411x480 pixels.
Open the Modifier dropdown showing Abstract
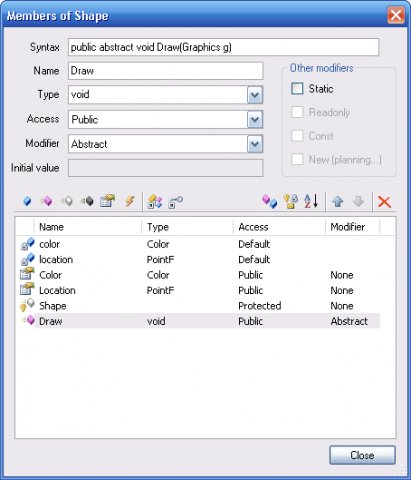255,144
